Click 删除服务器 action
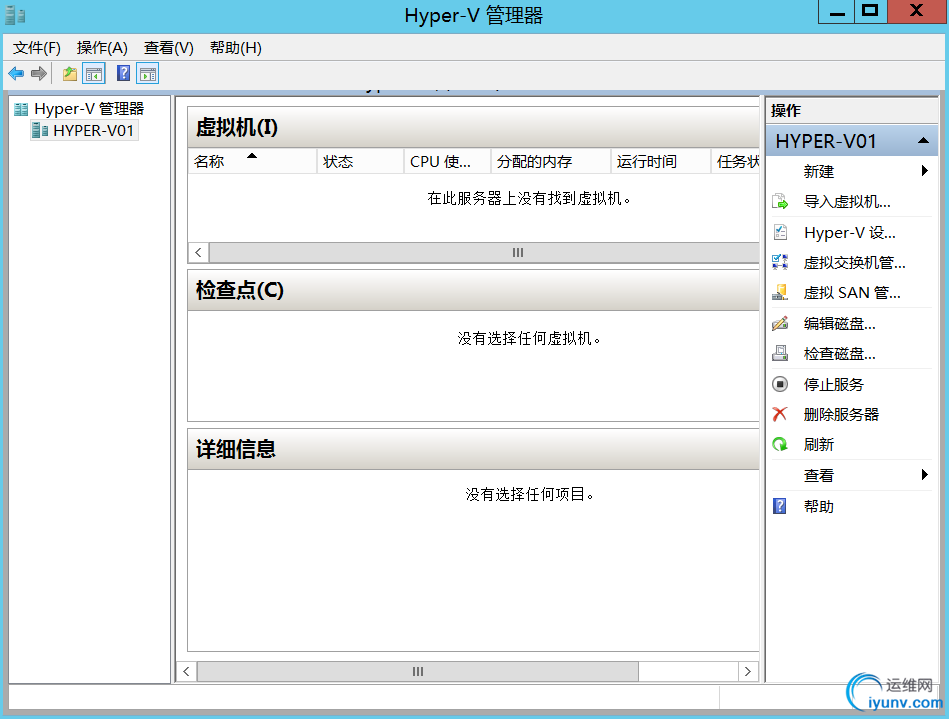 pyautogui.click(x=841, y=415)
